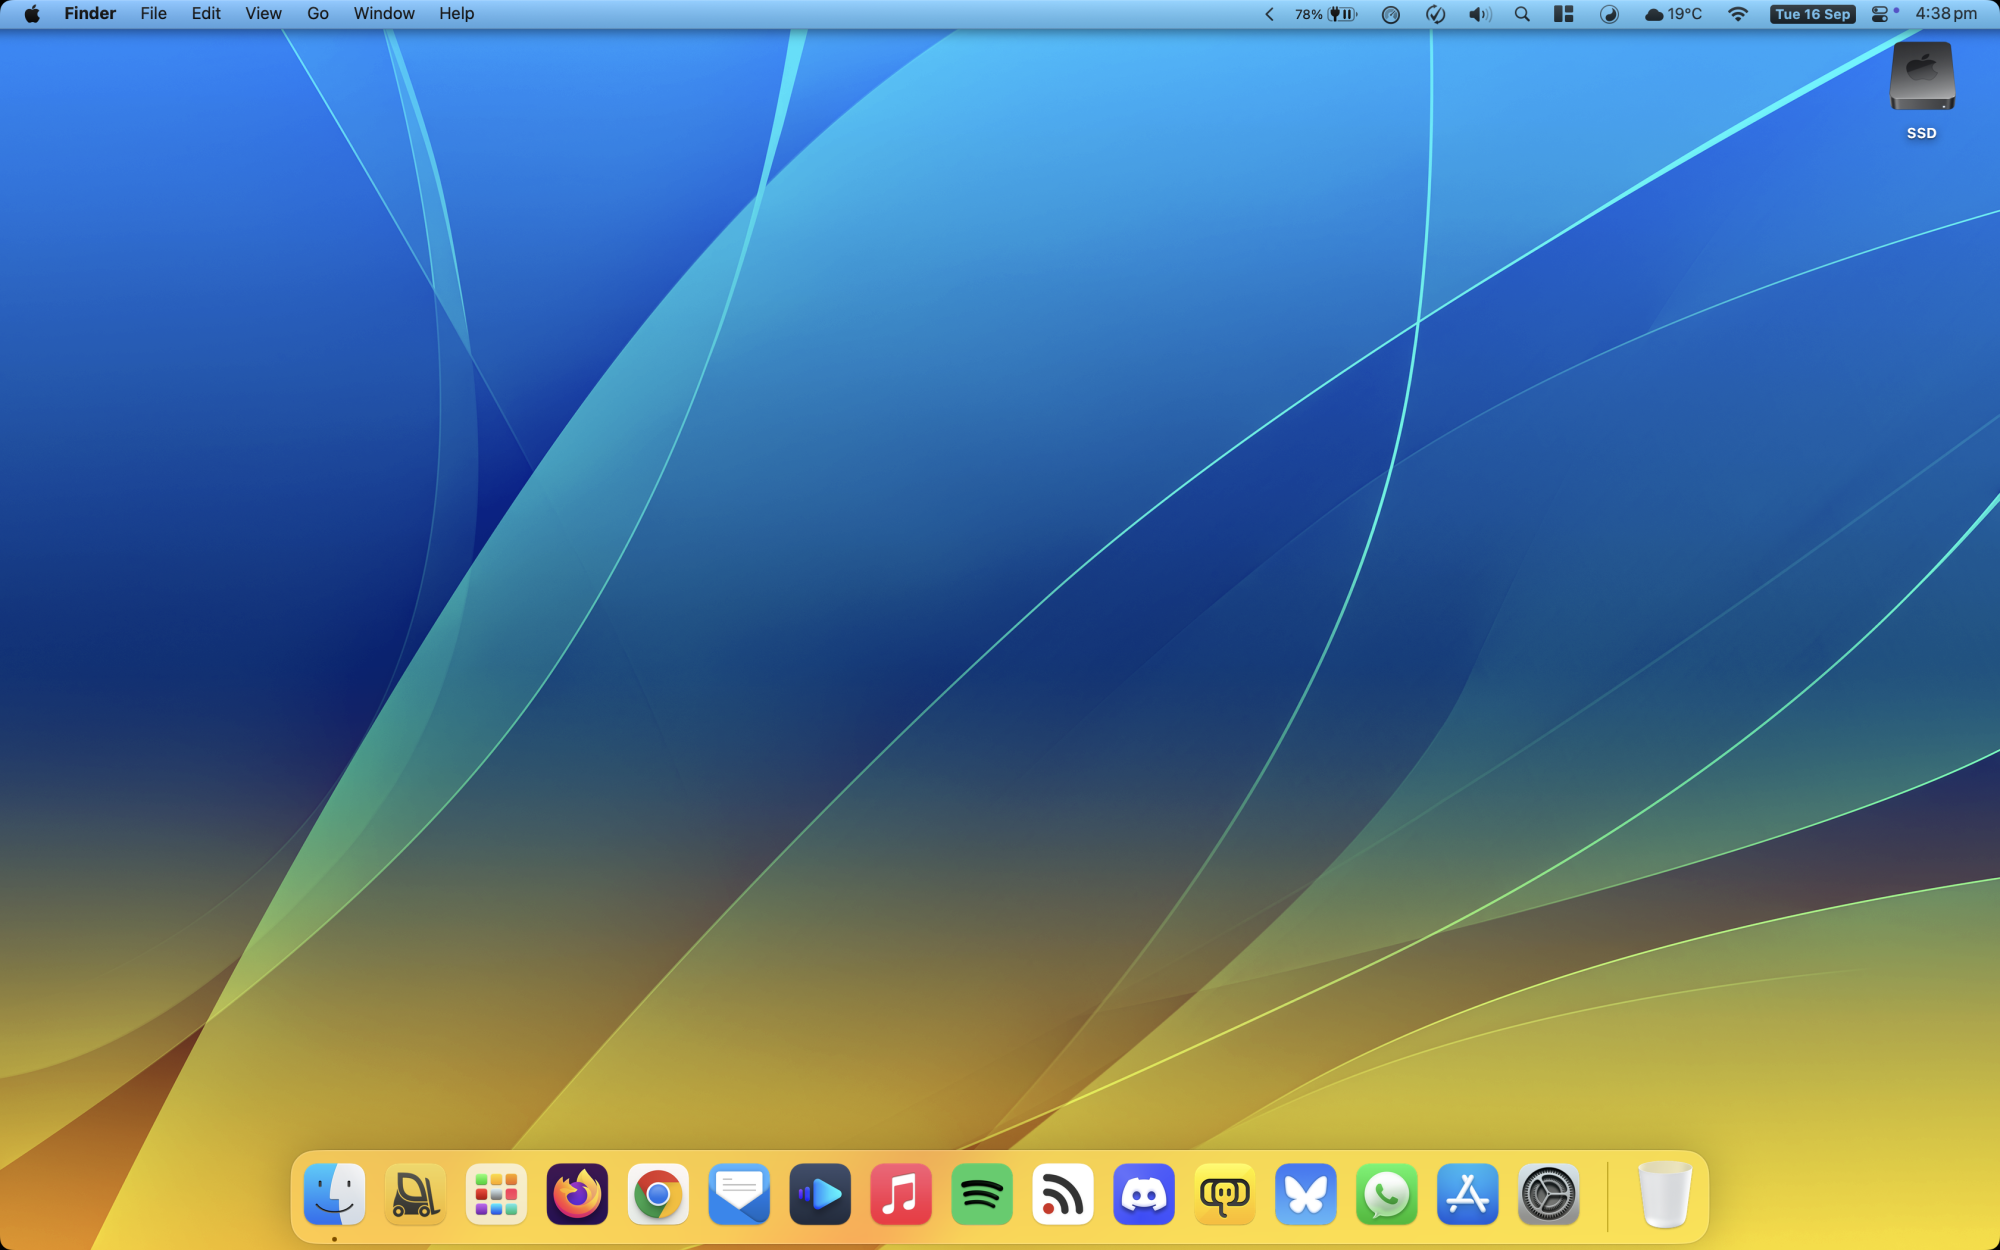Open the volume control in menu bar
The image size is (2000, 1250).
coord(1479,14)
